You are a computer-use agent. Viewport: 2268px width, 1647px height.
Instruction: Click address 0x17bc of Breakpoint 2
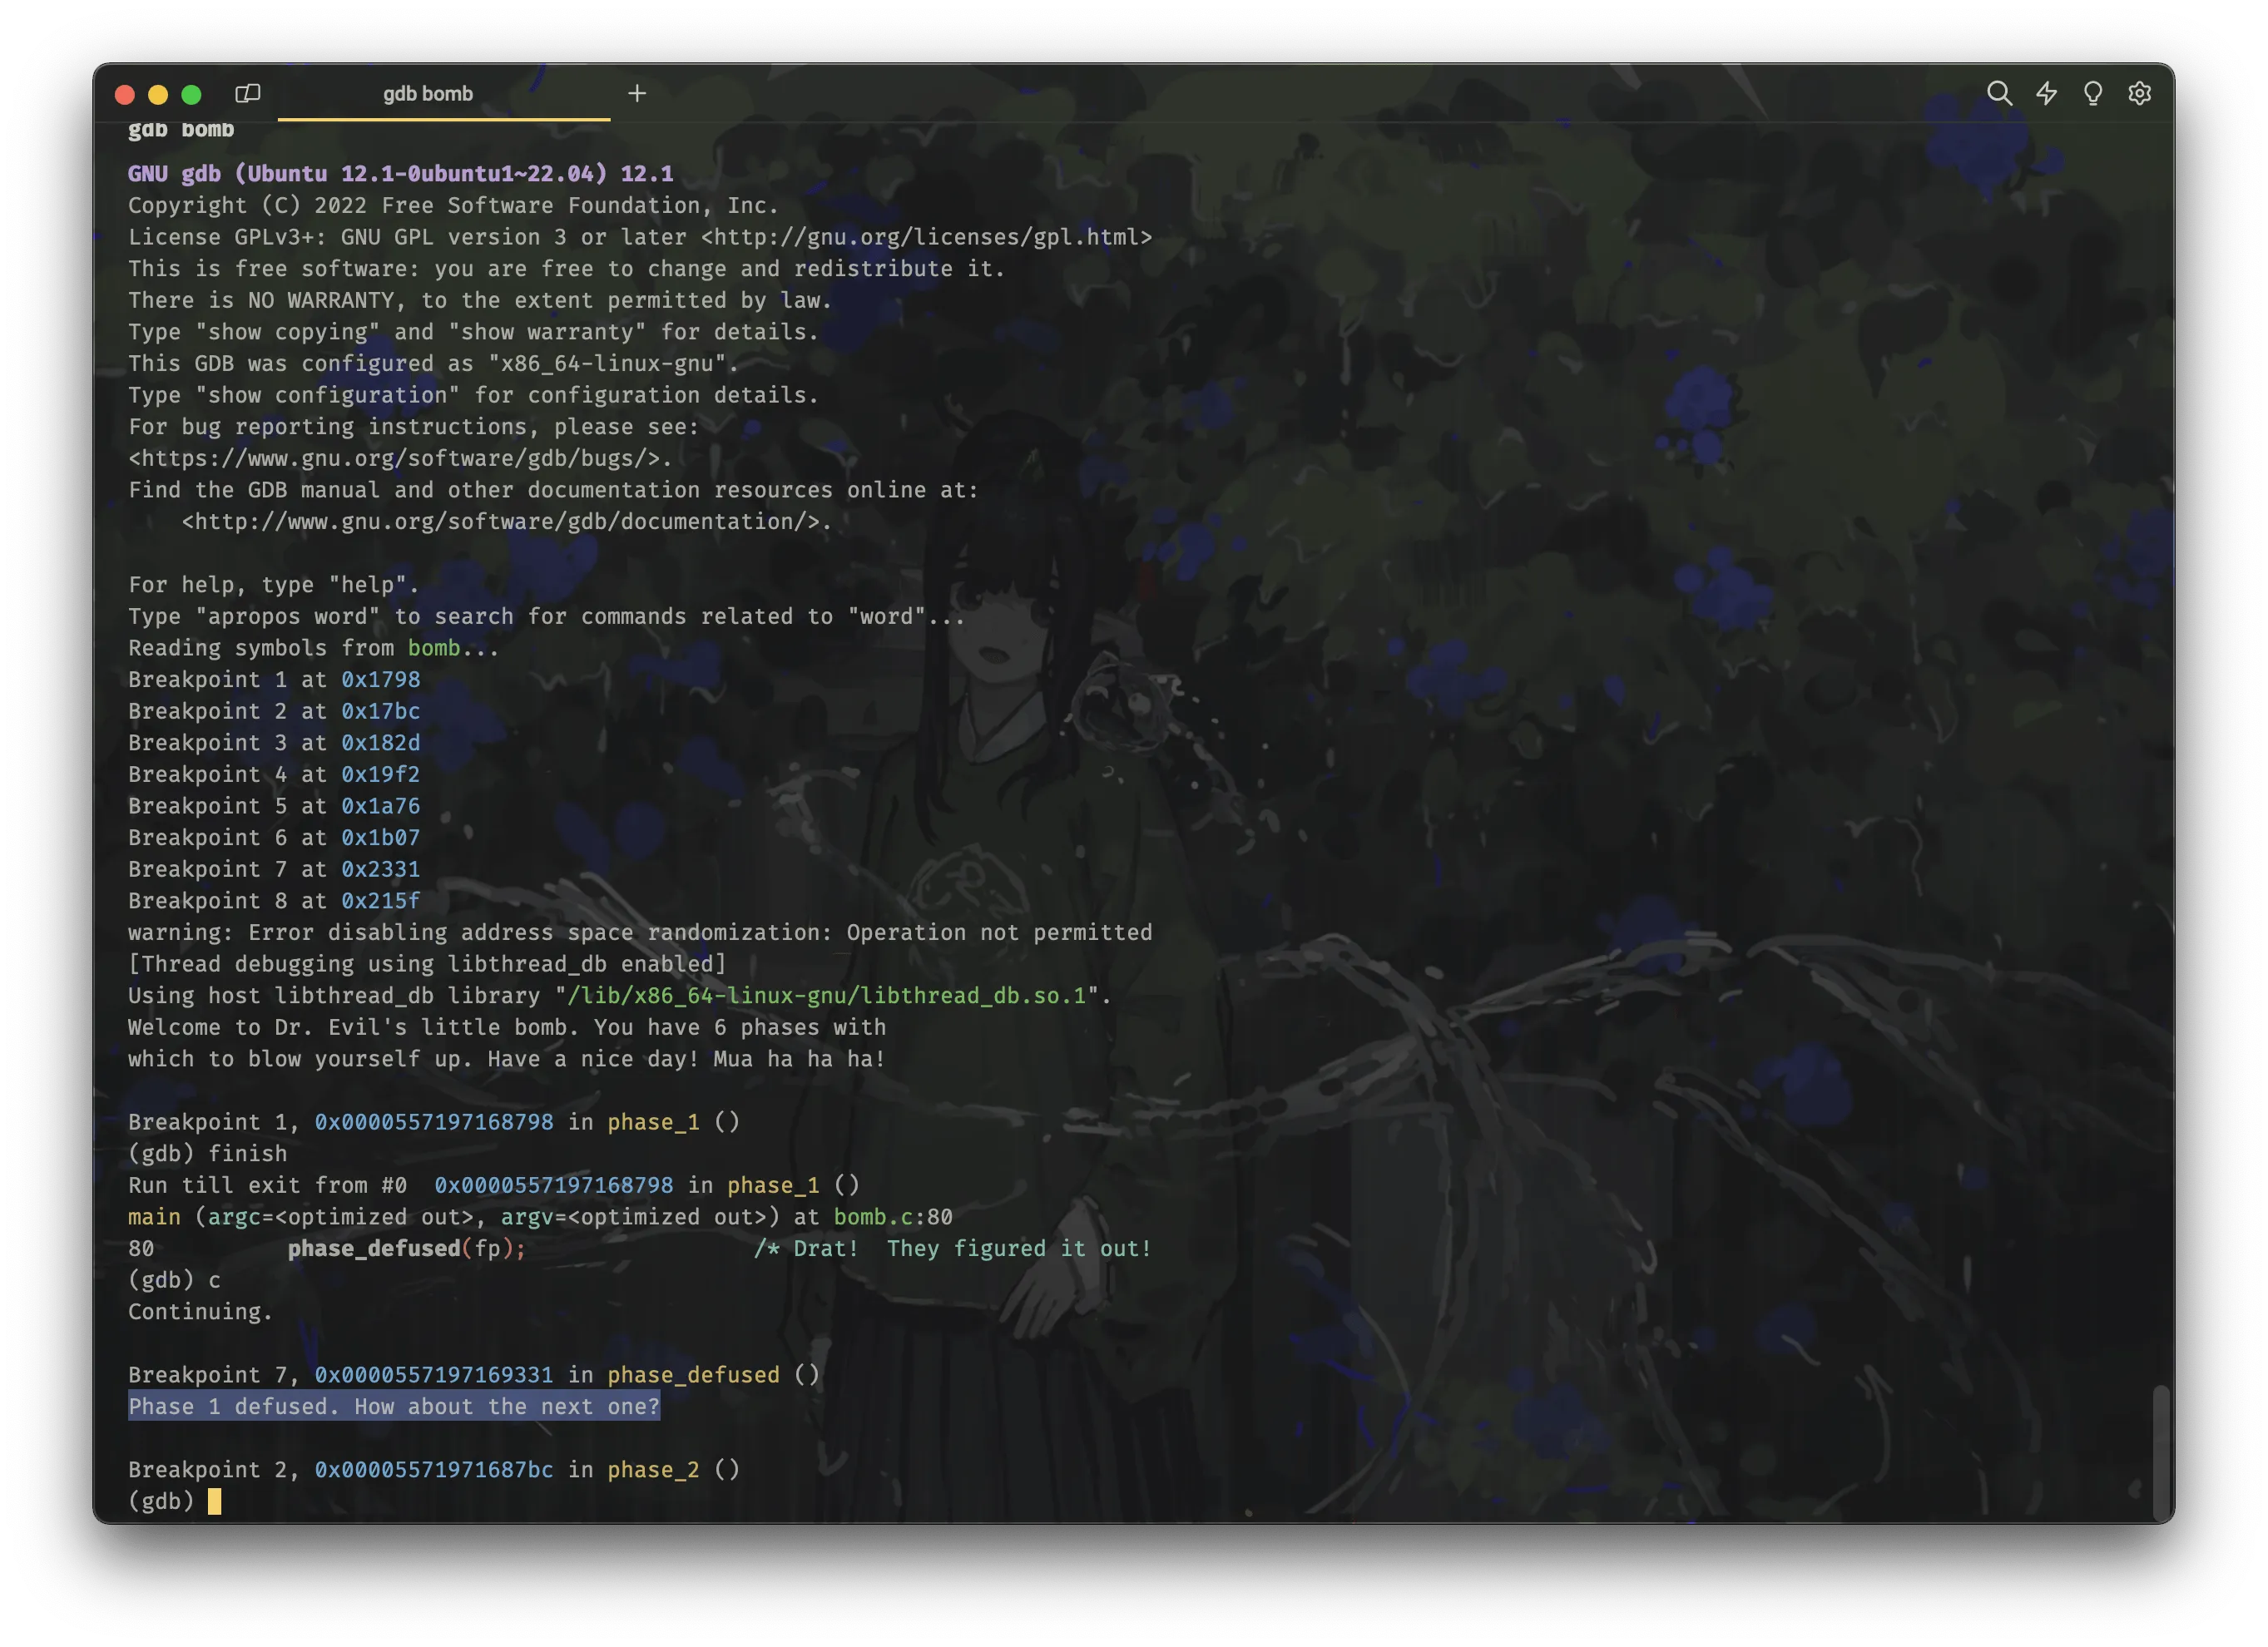tap(381, 711)
